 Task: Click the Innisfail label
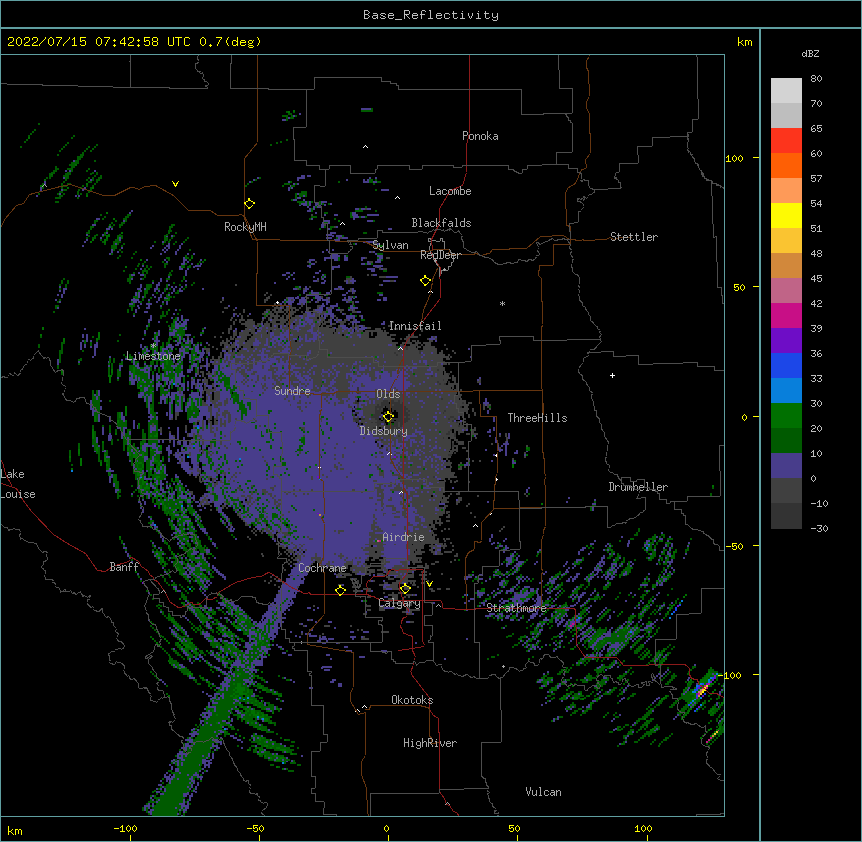(x=415, y=326)
